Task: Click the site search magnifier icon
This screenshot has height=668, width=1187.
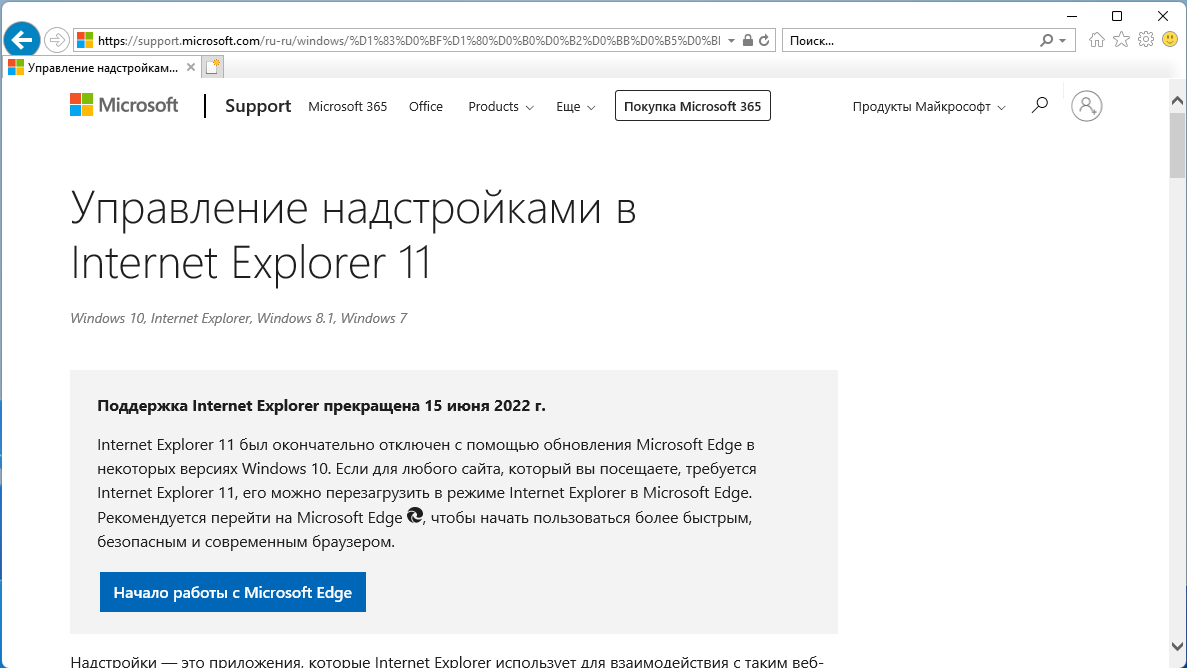Action: pos(1040,105)
